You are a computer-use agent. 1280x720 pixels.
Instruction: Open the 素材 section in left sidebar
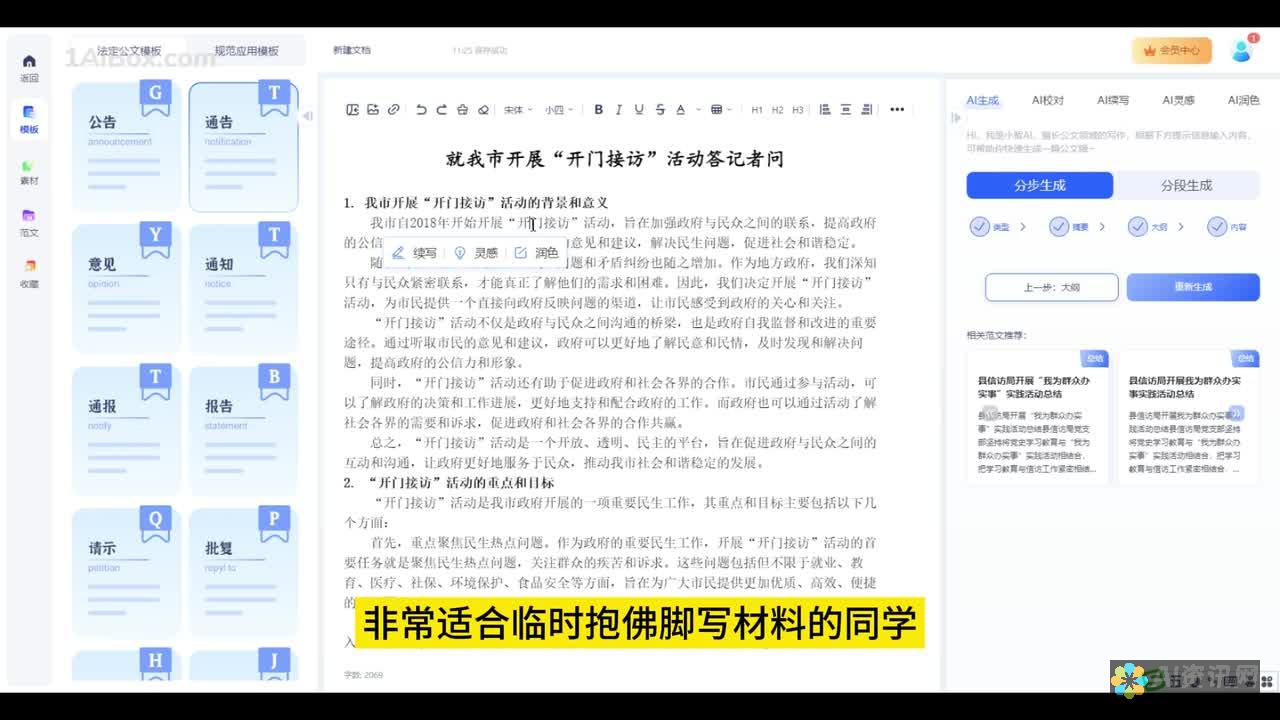(x=29, y=172)
